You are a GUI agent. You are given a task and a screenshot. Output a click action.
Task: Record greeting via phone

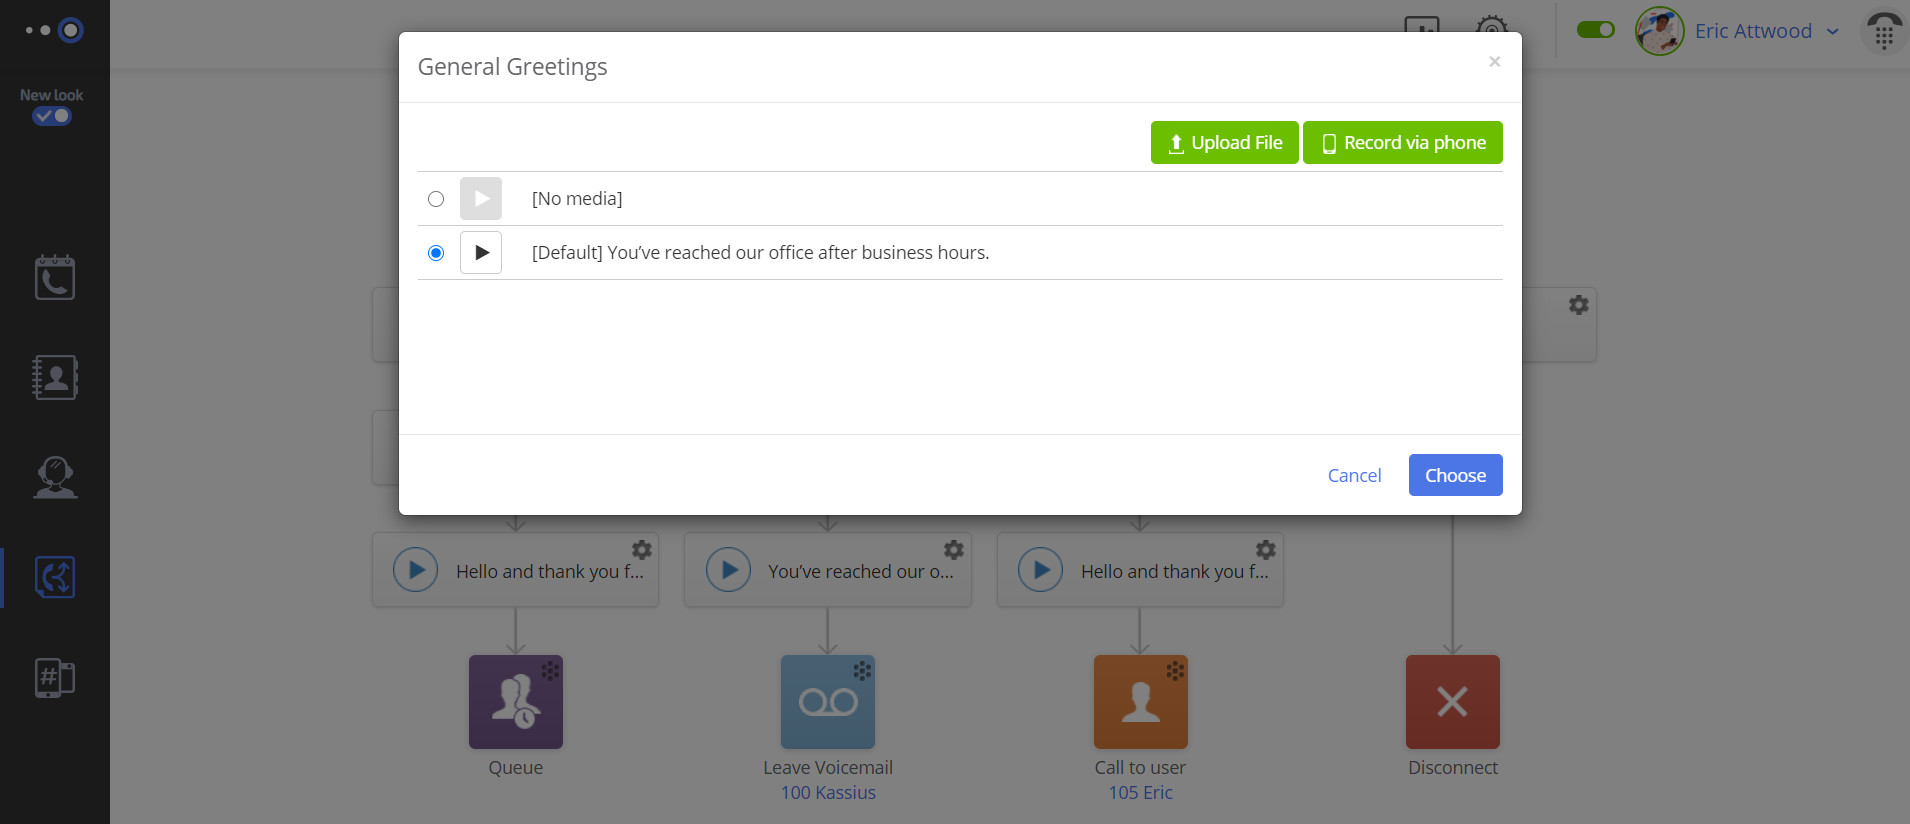click(1402, 142)
